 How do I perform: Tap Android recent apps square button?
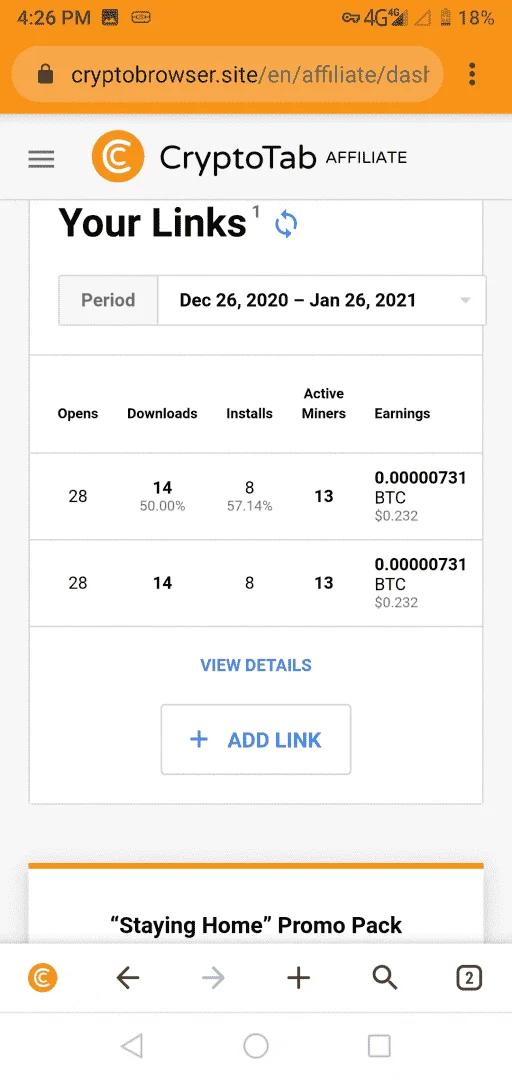click(379, 1046)
